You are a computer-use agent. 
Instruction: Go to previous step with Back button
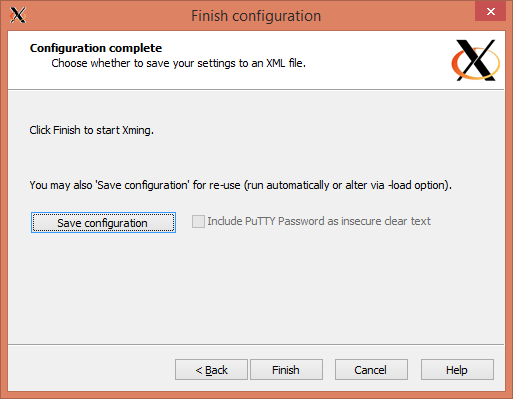pos(211,370)
